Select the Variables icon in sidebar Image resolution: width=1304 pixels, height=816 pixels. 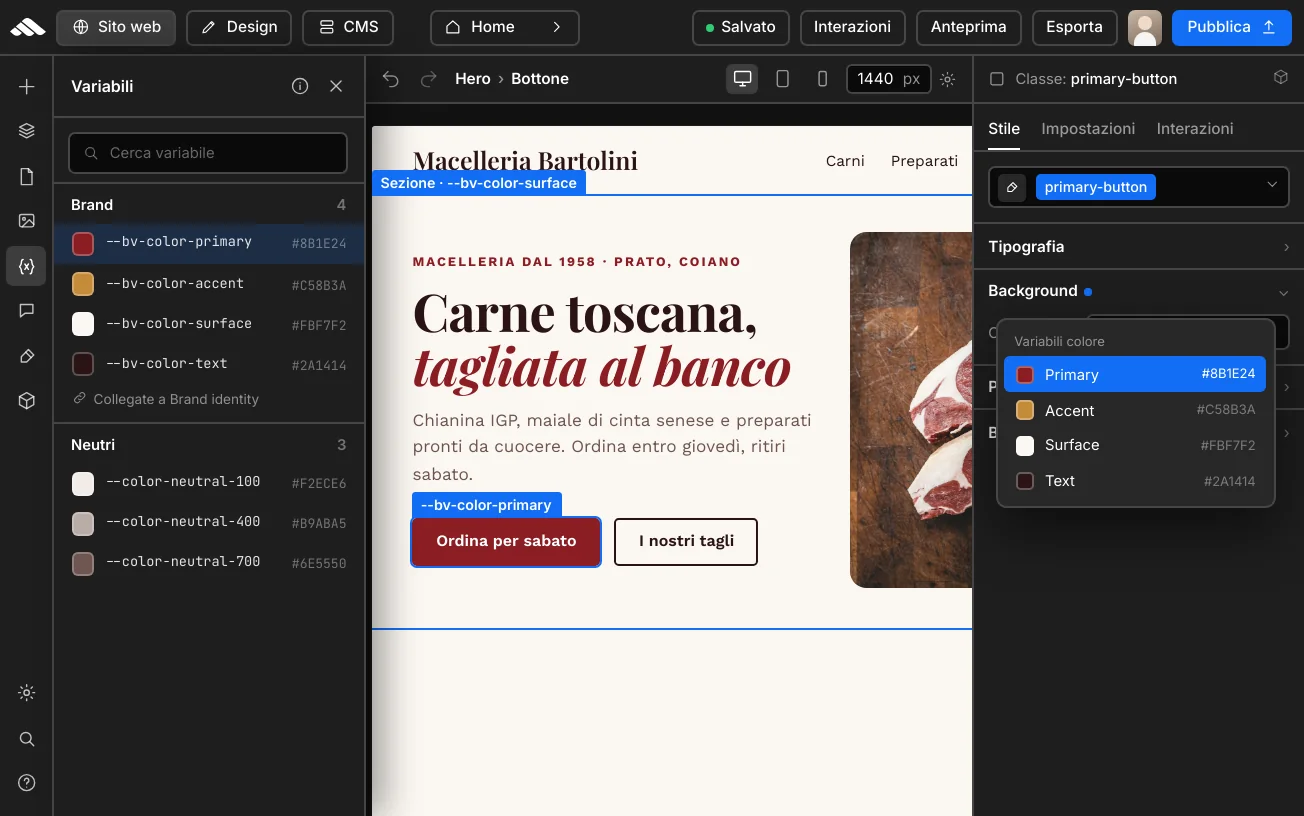click(27, 266)
